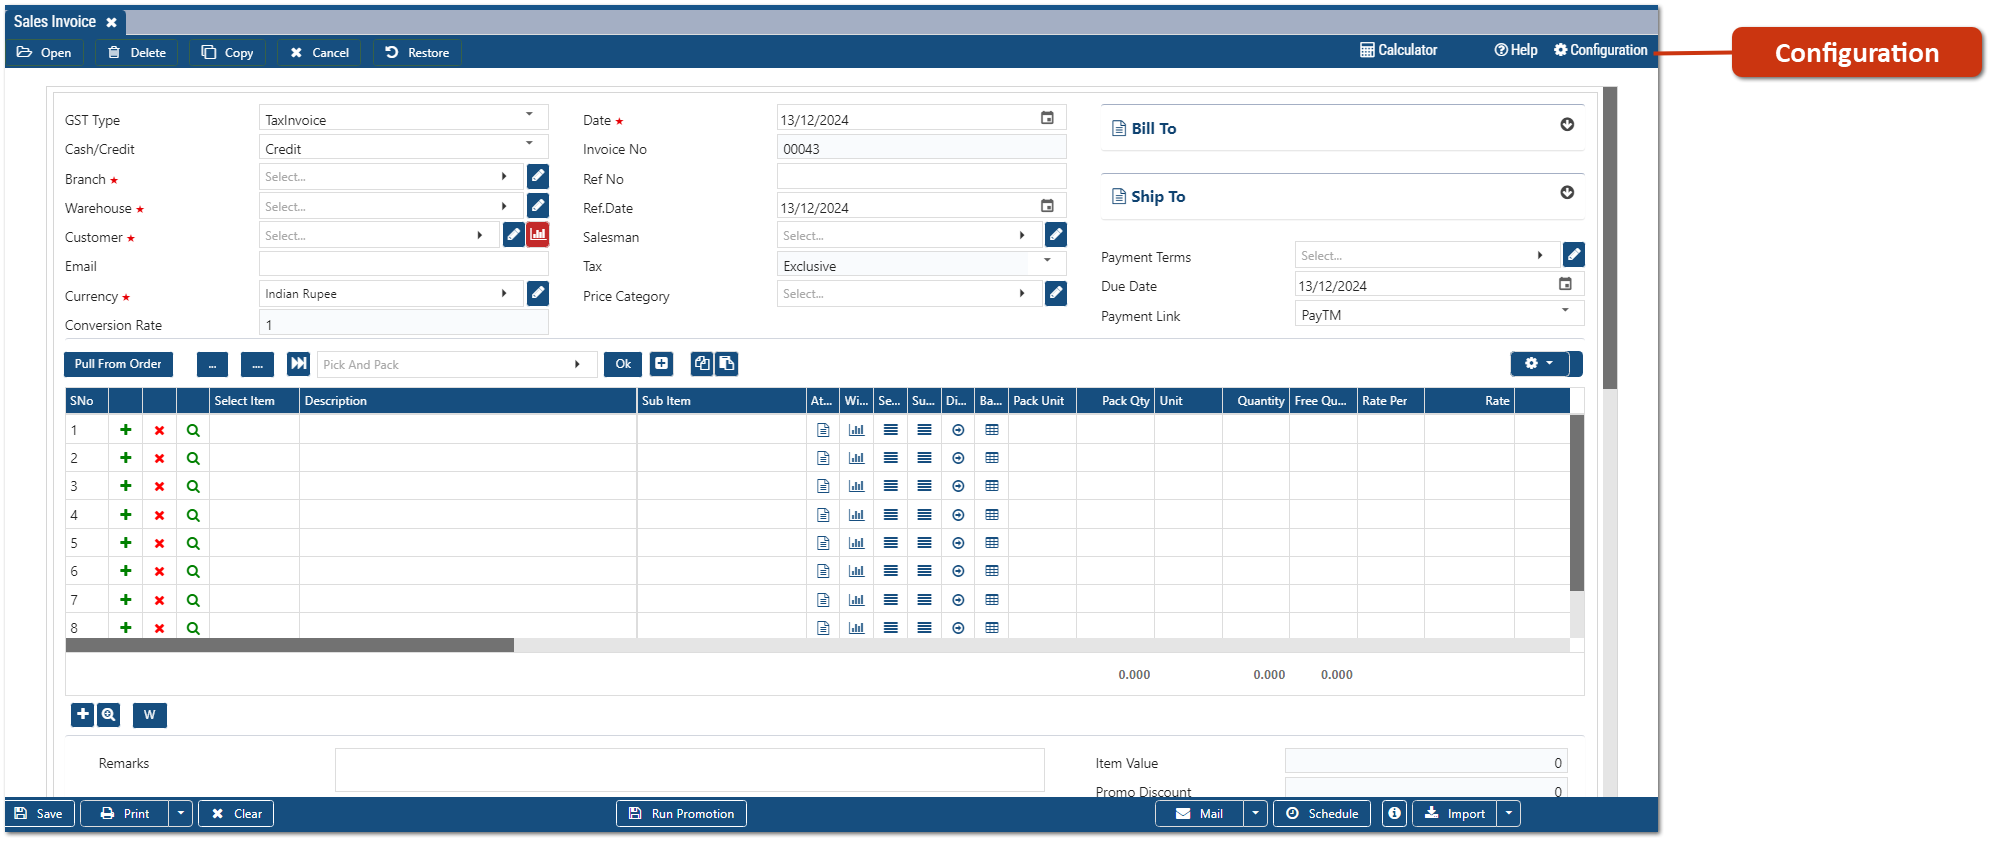
Task: Open the Print options dropdown arrow
Action: (180, 814)
